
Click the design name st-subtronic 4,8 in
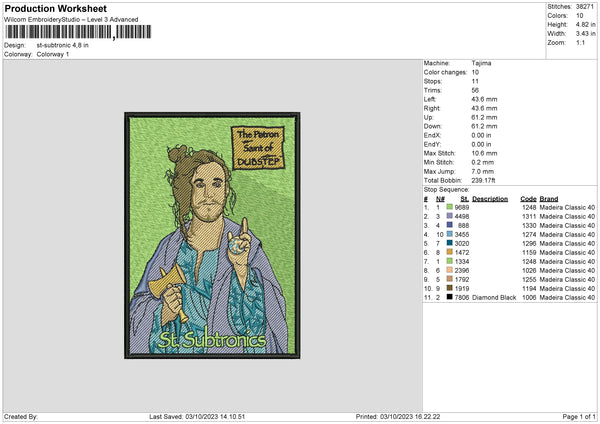coord(62,45)
